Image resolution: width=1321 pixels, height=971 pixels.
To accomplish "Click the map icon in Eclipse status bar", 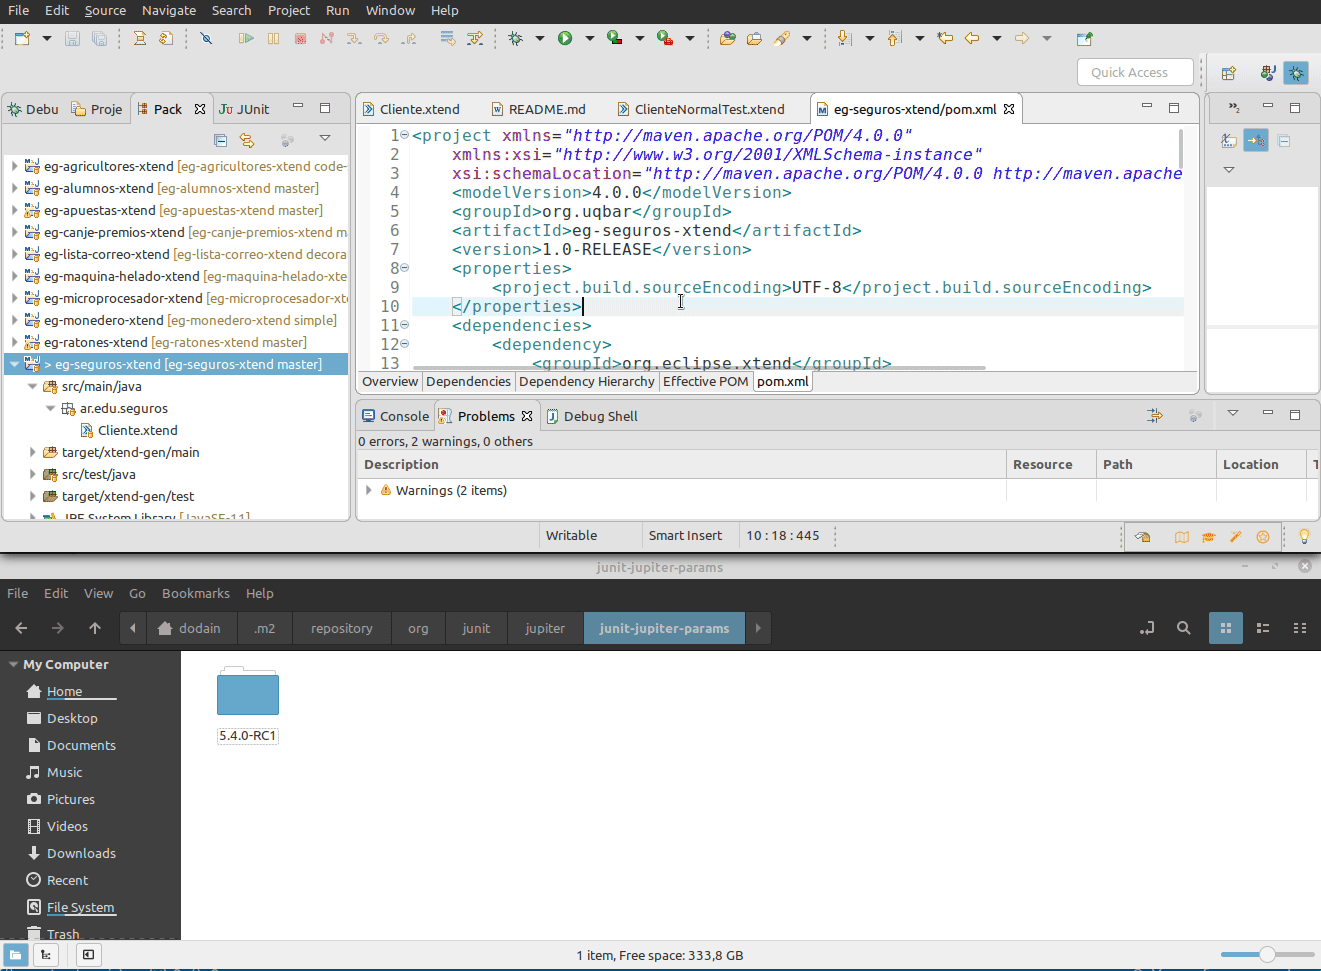I will coord(1182,537).
